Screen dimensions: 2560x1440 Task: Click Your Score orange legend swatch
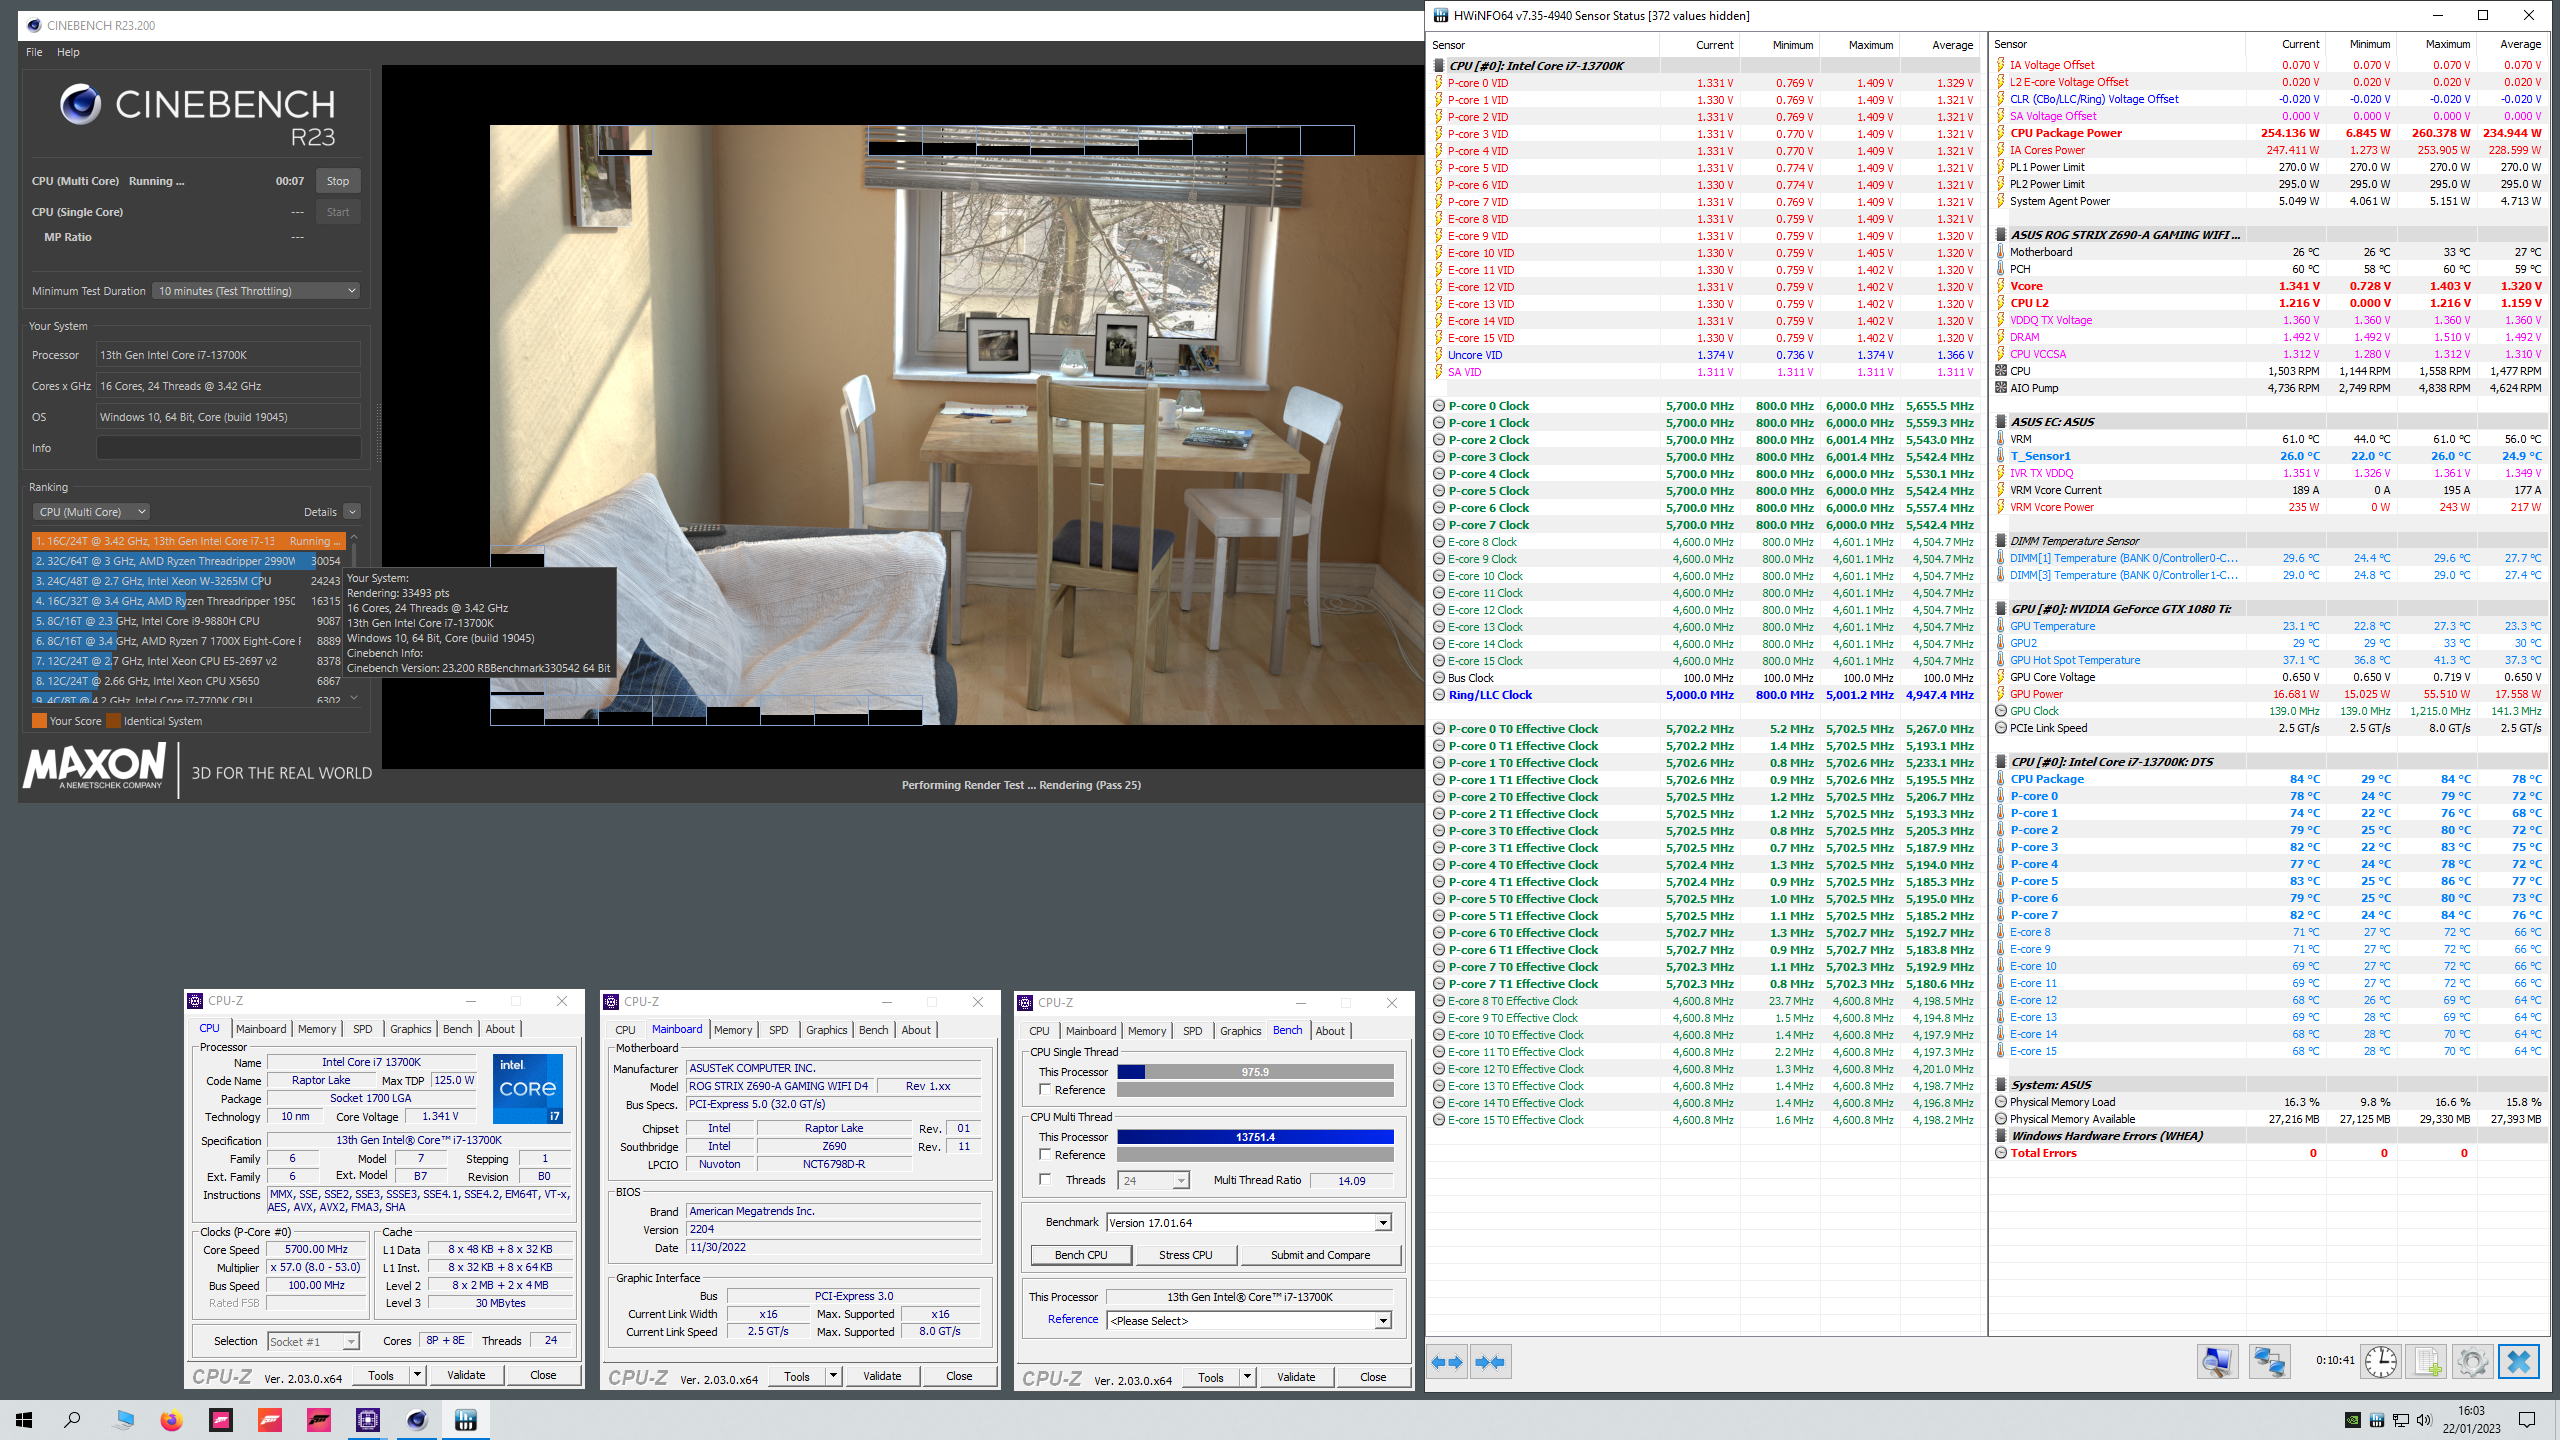pos(39,721)
